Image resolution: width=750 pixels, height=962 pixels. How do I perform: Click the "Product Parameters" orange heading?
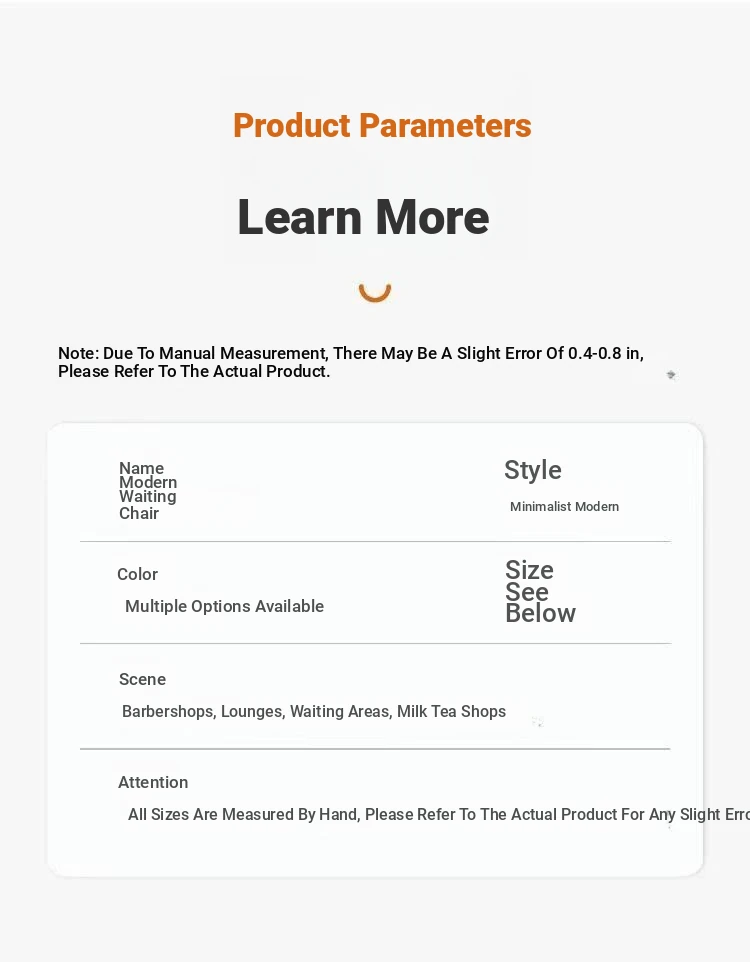tap(382, 126)
